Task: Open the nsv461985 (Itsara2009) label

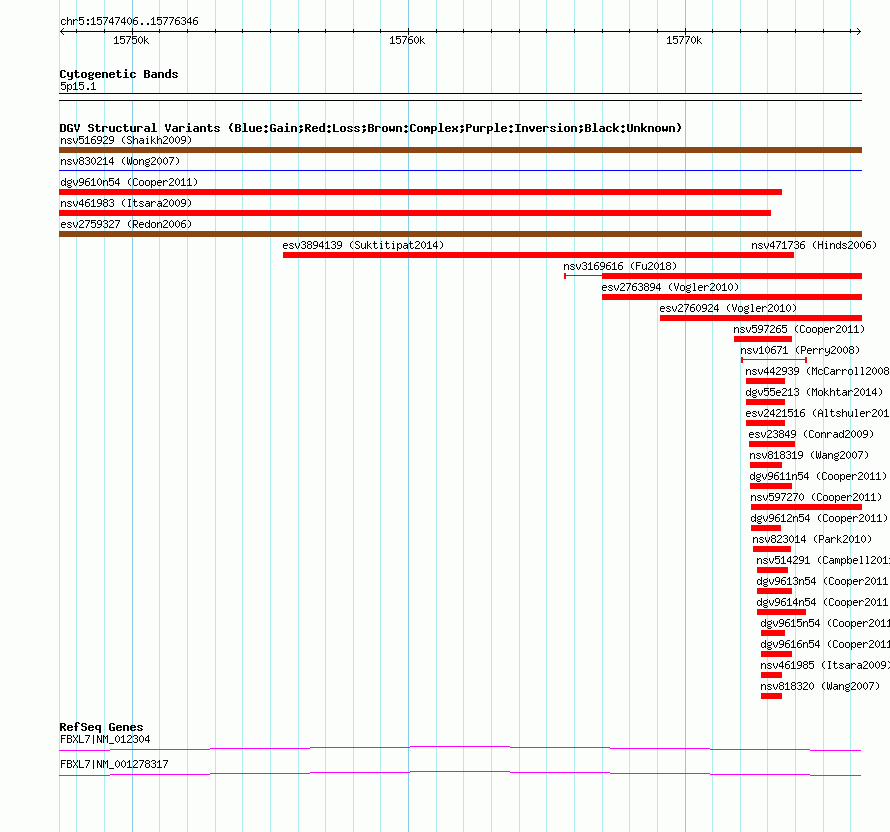Action: tap(825, 665)
